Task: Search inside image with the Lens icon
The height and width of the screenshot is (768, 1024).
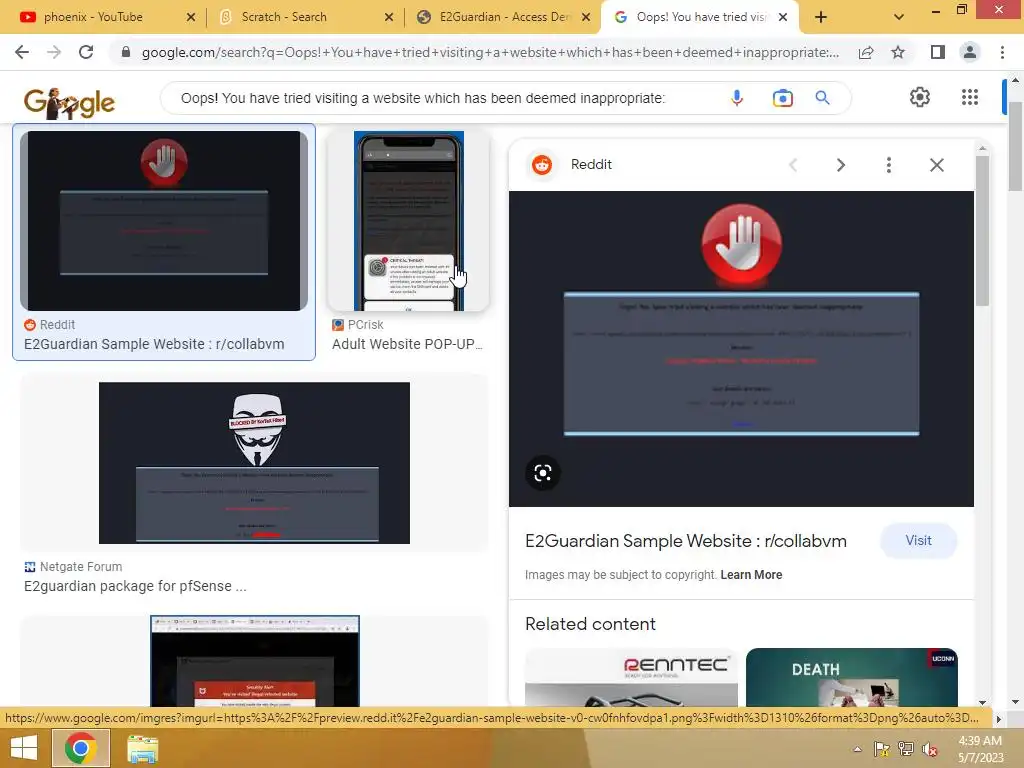Action: (543, 473)
